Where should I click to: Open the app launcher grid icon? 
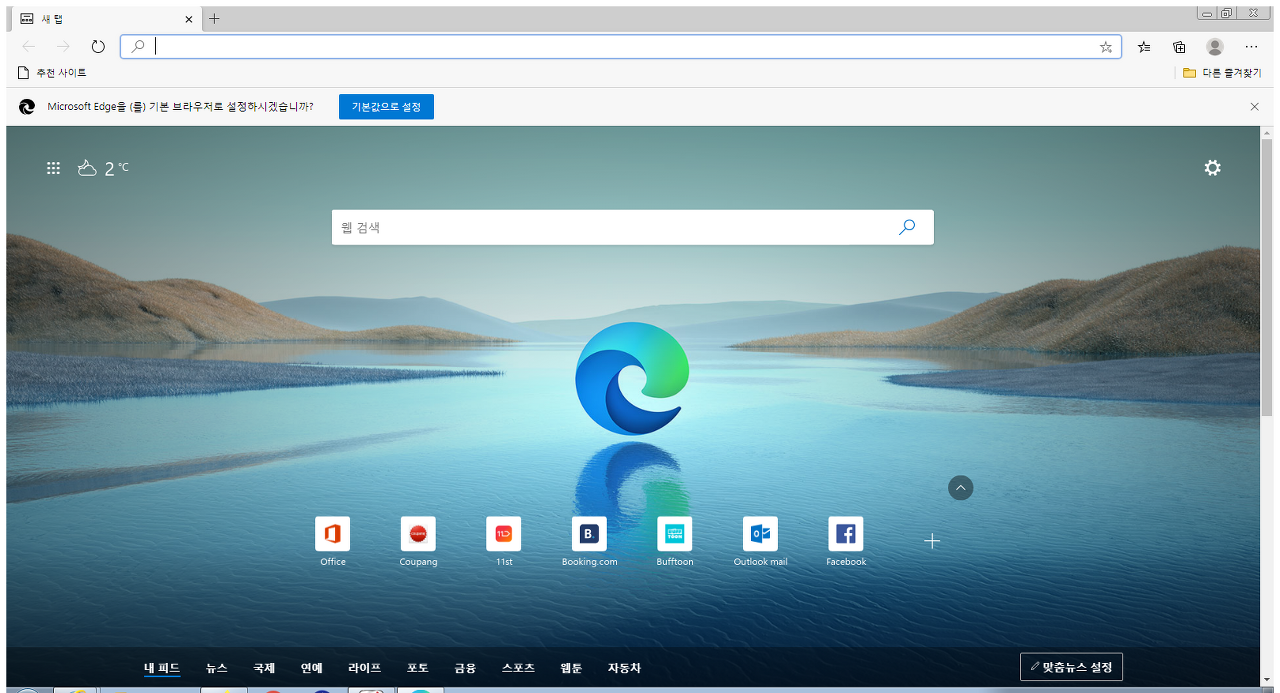point(54,168)
